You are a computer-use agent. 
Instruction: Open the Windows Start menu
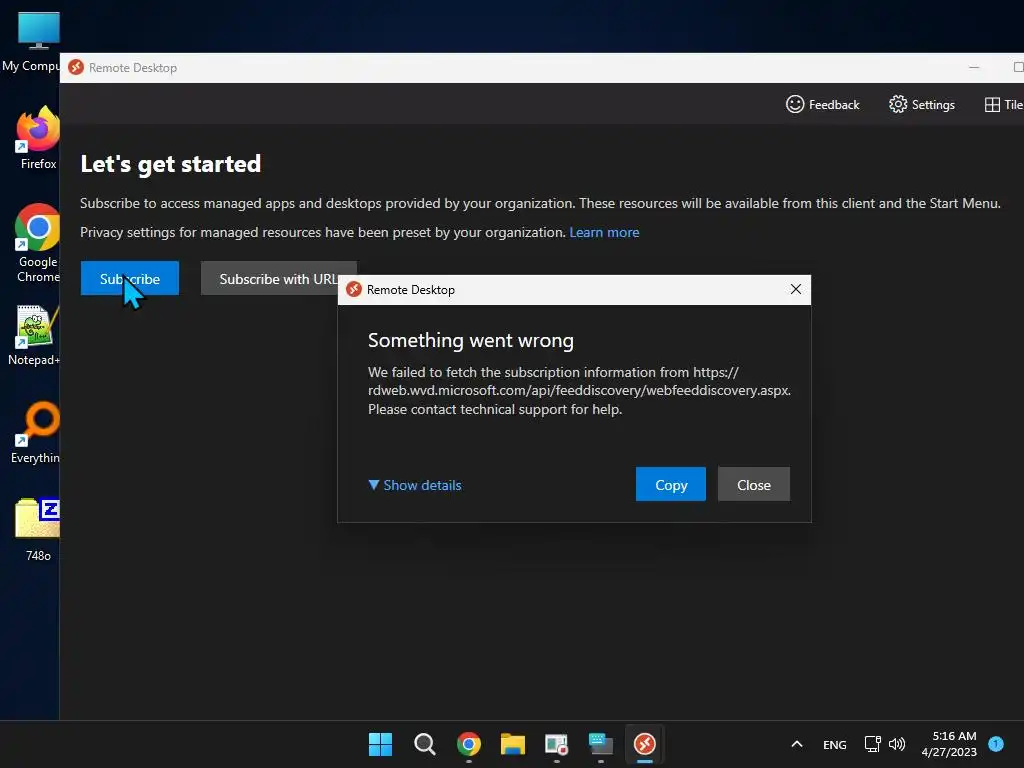(380, 744)
